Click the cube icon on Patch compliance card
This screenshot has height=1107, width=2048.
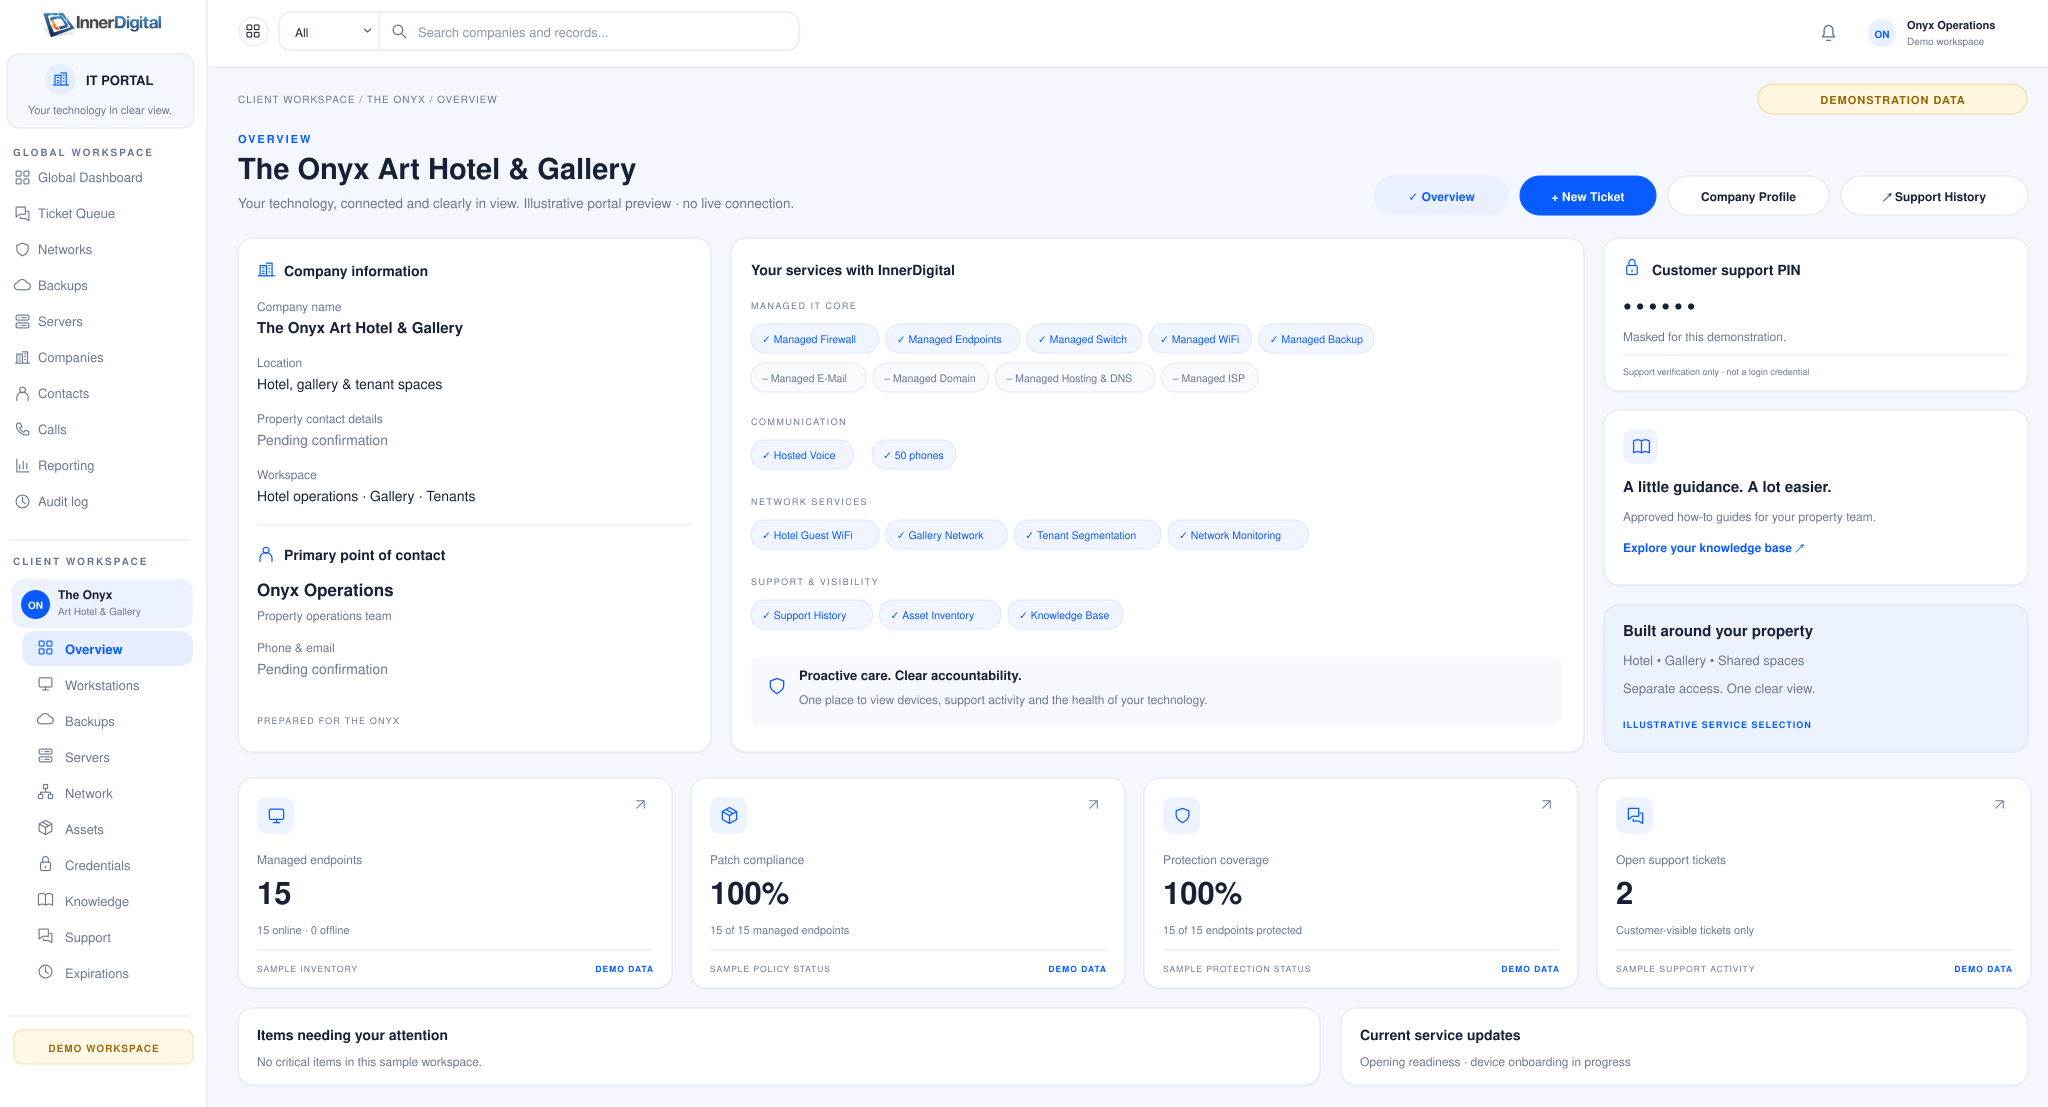[729, 816]
